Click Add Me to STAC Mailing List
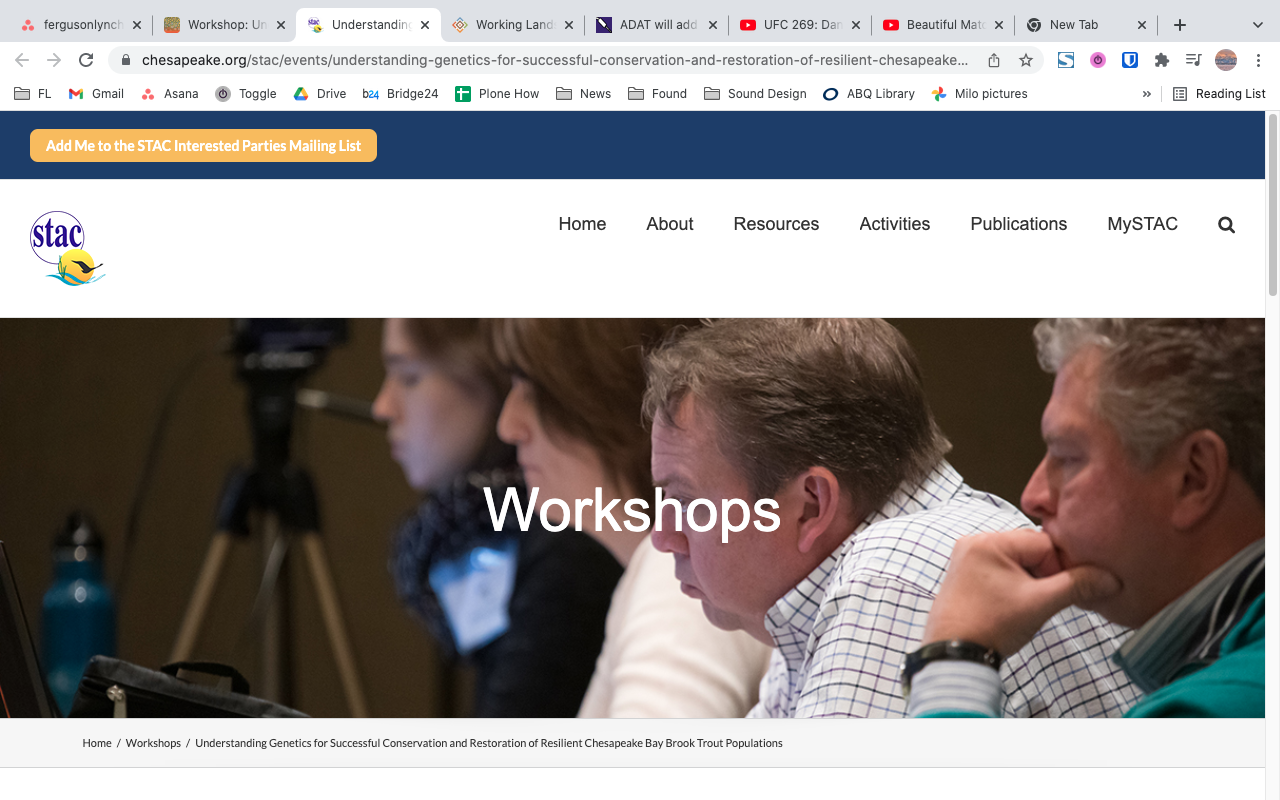 pos(203,145)
